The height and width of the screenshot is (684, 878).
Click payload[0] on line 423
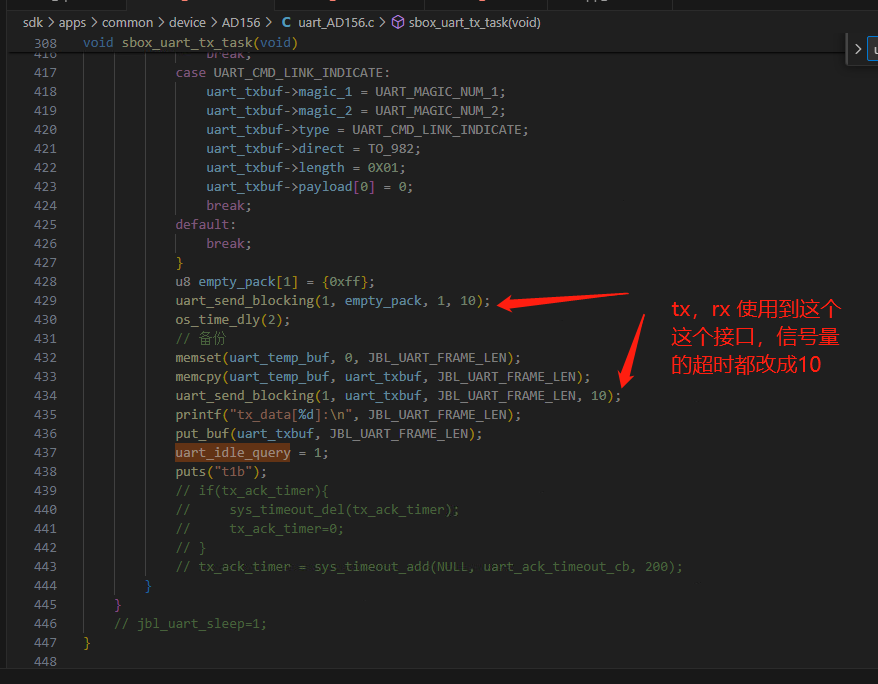[x=337, y=187]
